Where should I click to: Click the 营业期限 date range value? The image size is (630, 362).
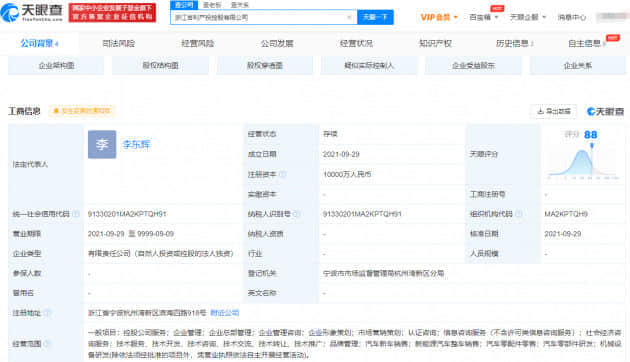pyautogui.click(x=131, y=233)
